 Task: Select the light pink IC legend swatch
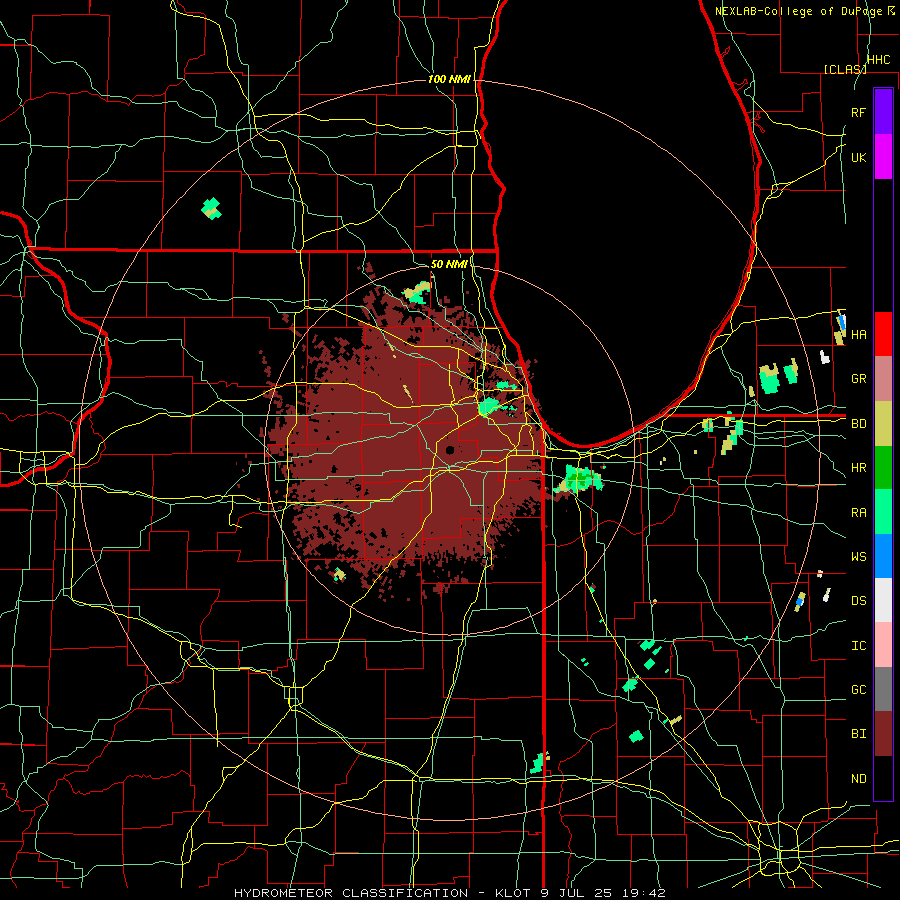883,645
